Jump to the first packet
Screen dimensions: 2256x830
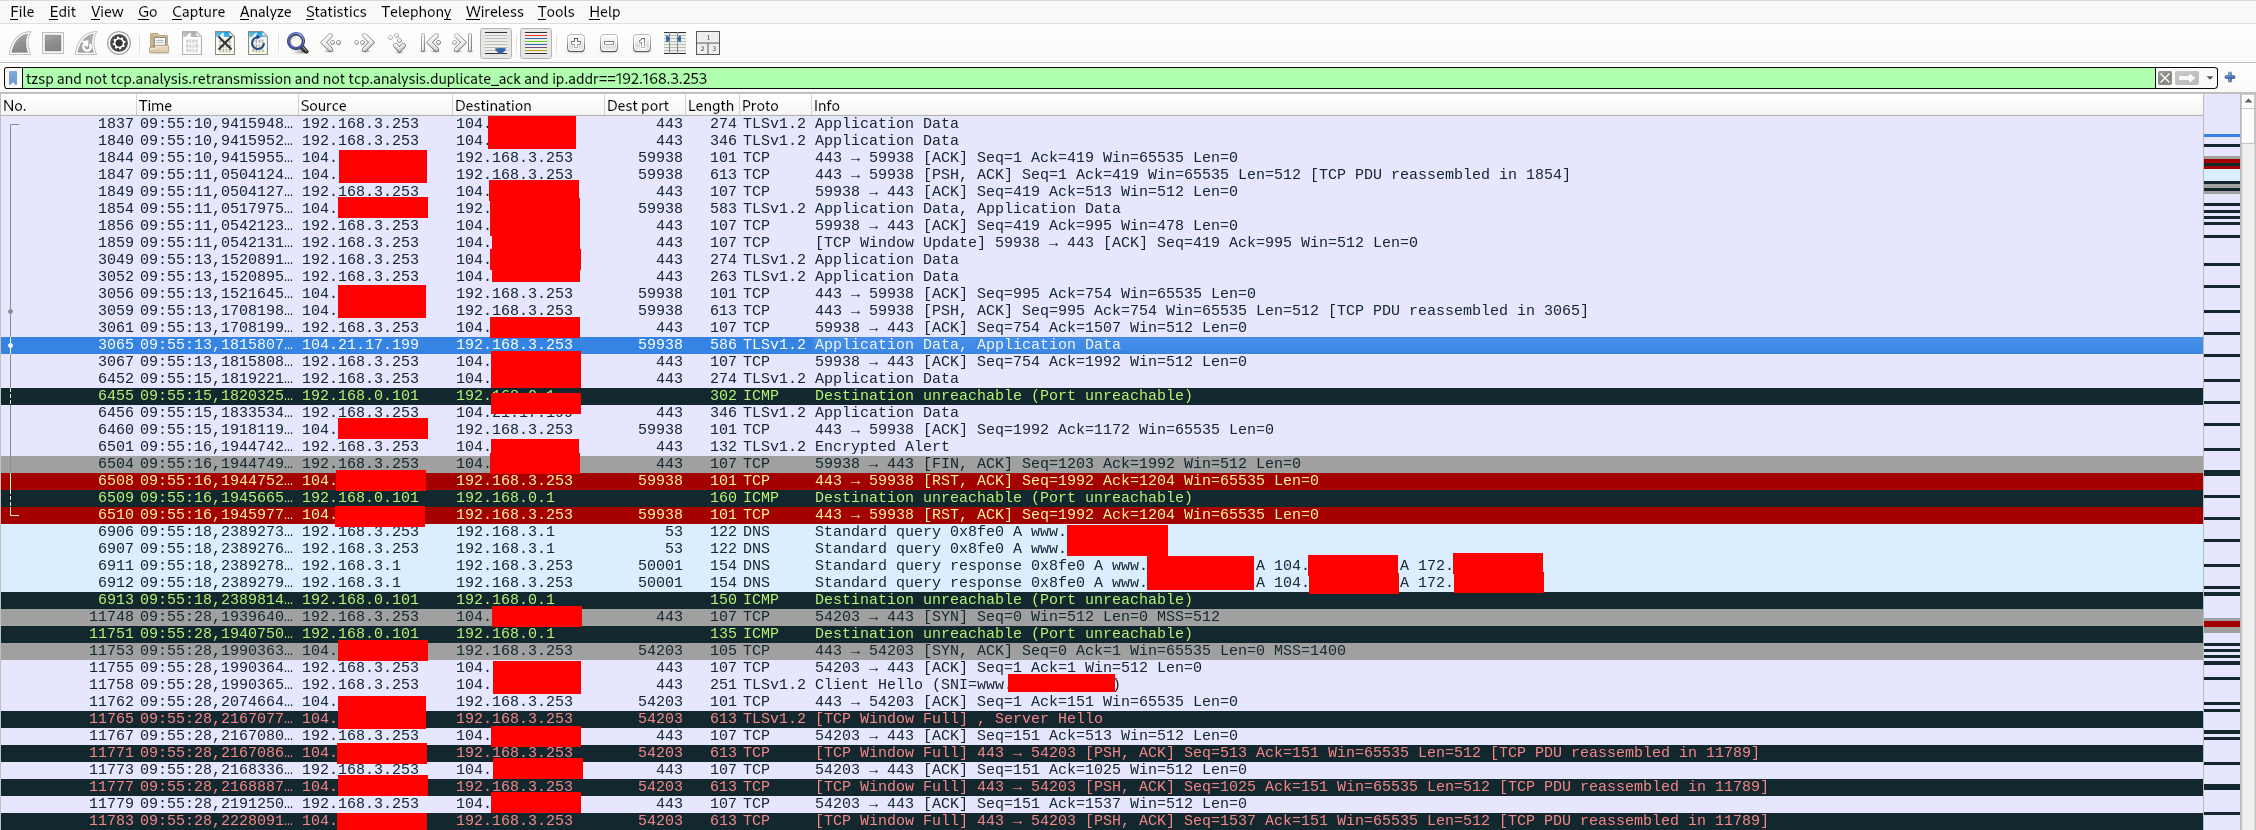430,43
